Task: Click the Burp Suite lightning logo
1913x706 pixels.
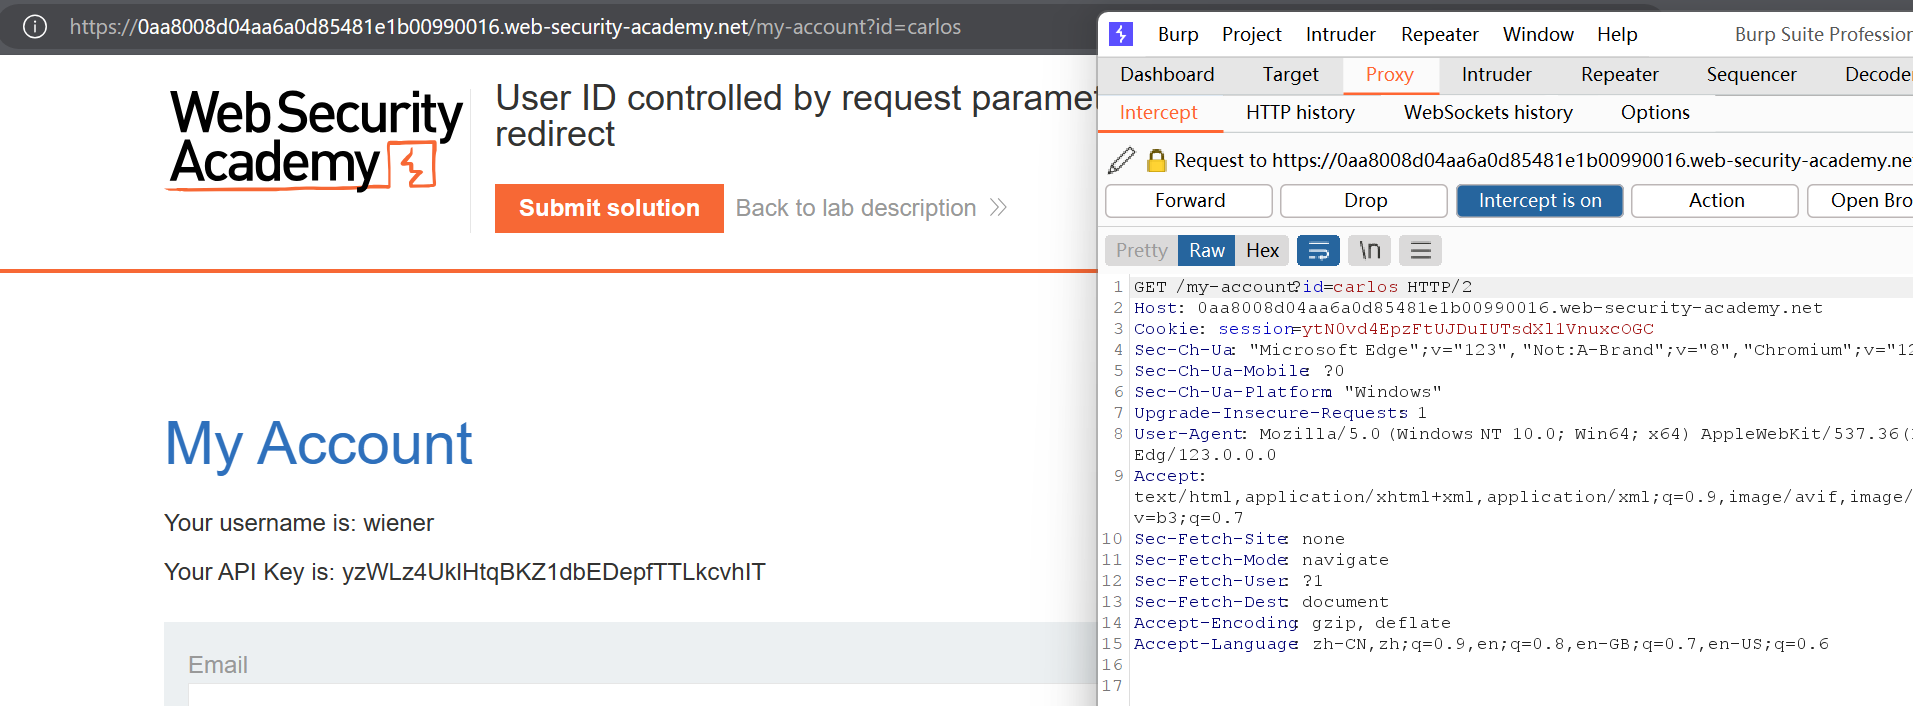Action: point(1121,34)
